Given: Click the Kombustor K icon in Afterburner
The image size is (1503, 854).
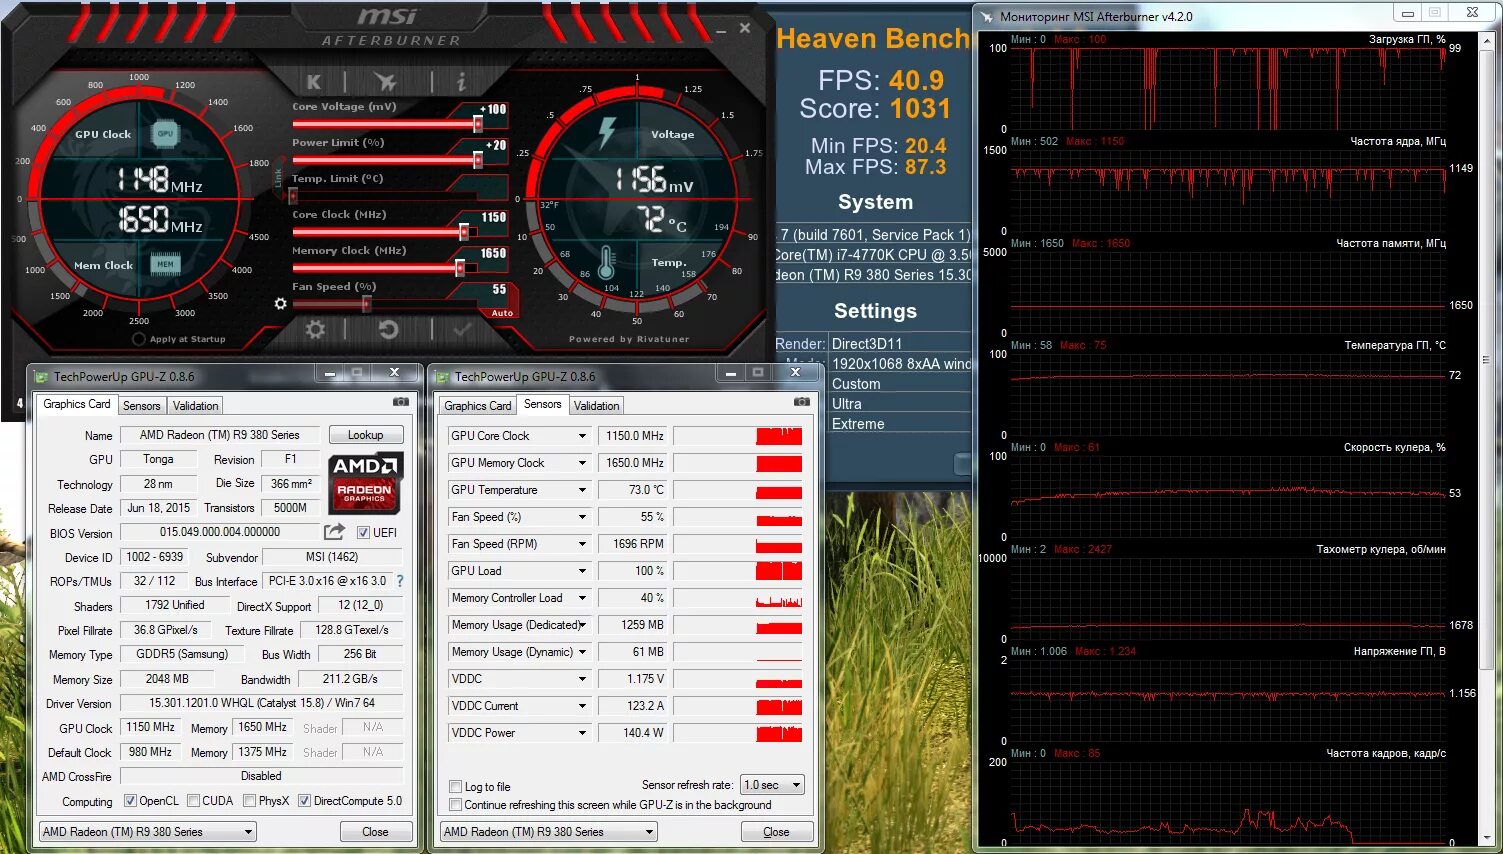Looking at the screenshot, I should (314, 82).
